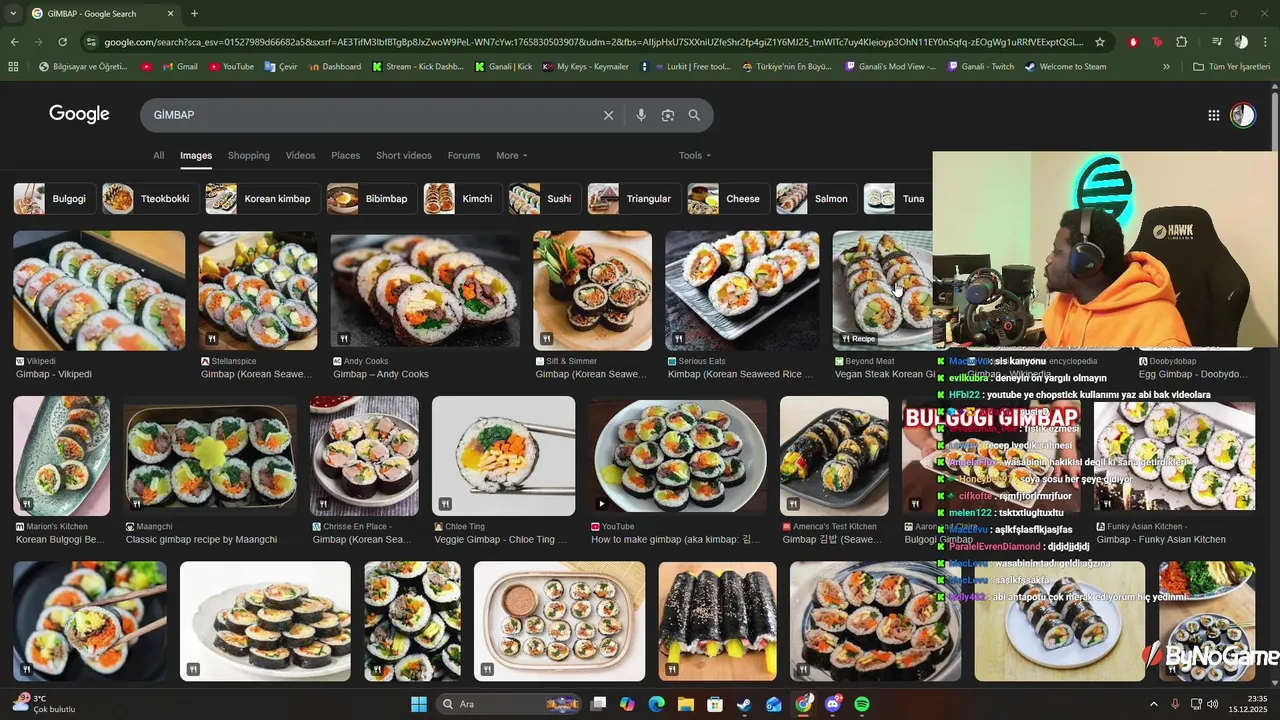The height and width of the screenshot is (720, 1280).
Task: Filter images by Tteokbokki chip
Action: 151,198
